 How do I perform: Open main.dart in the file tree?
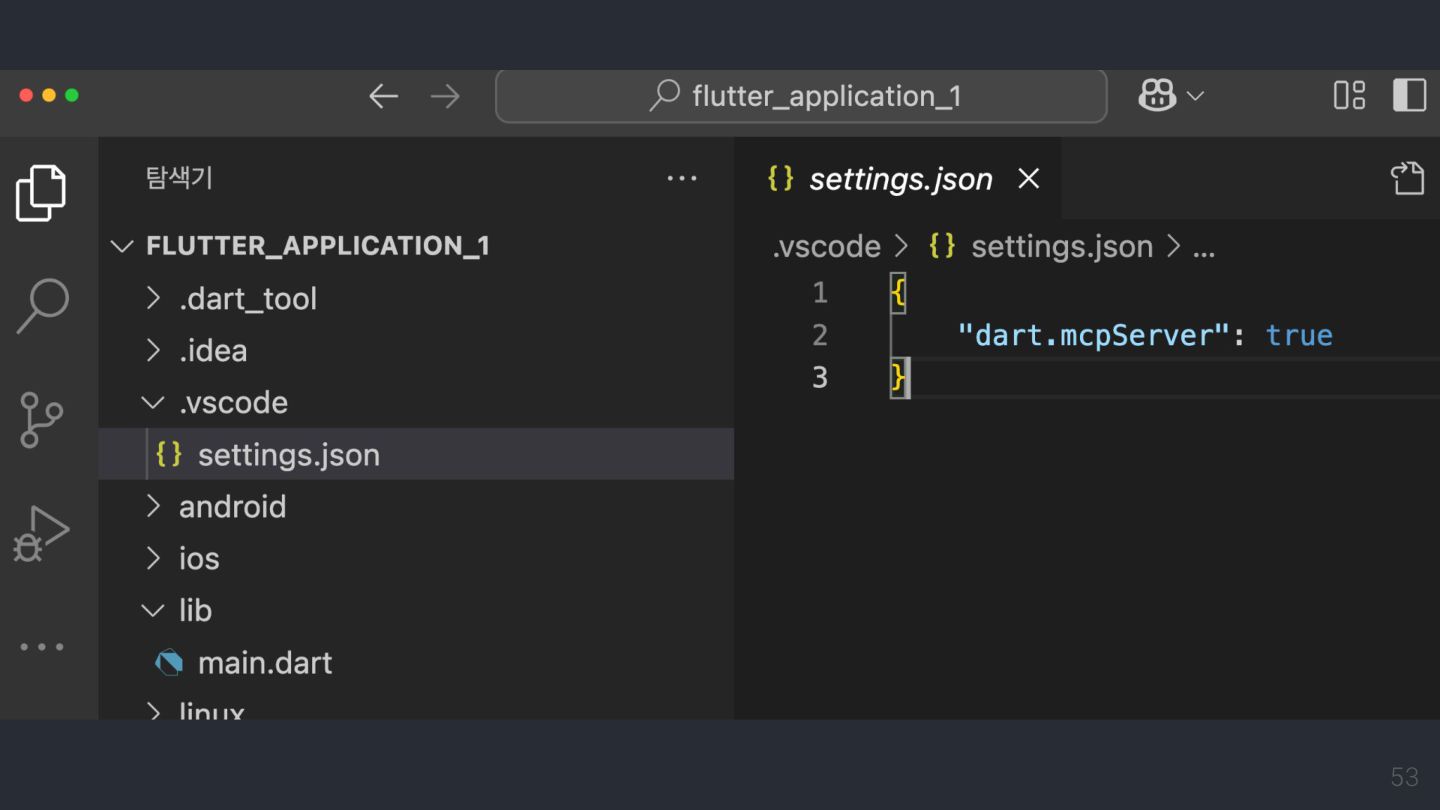click(x=416, y=662)
